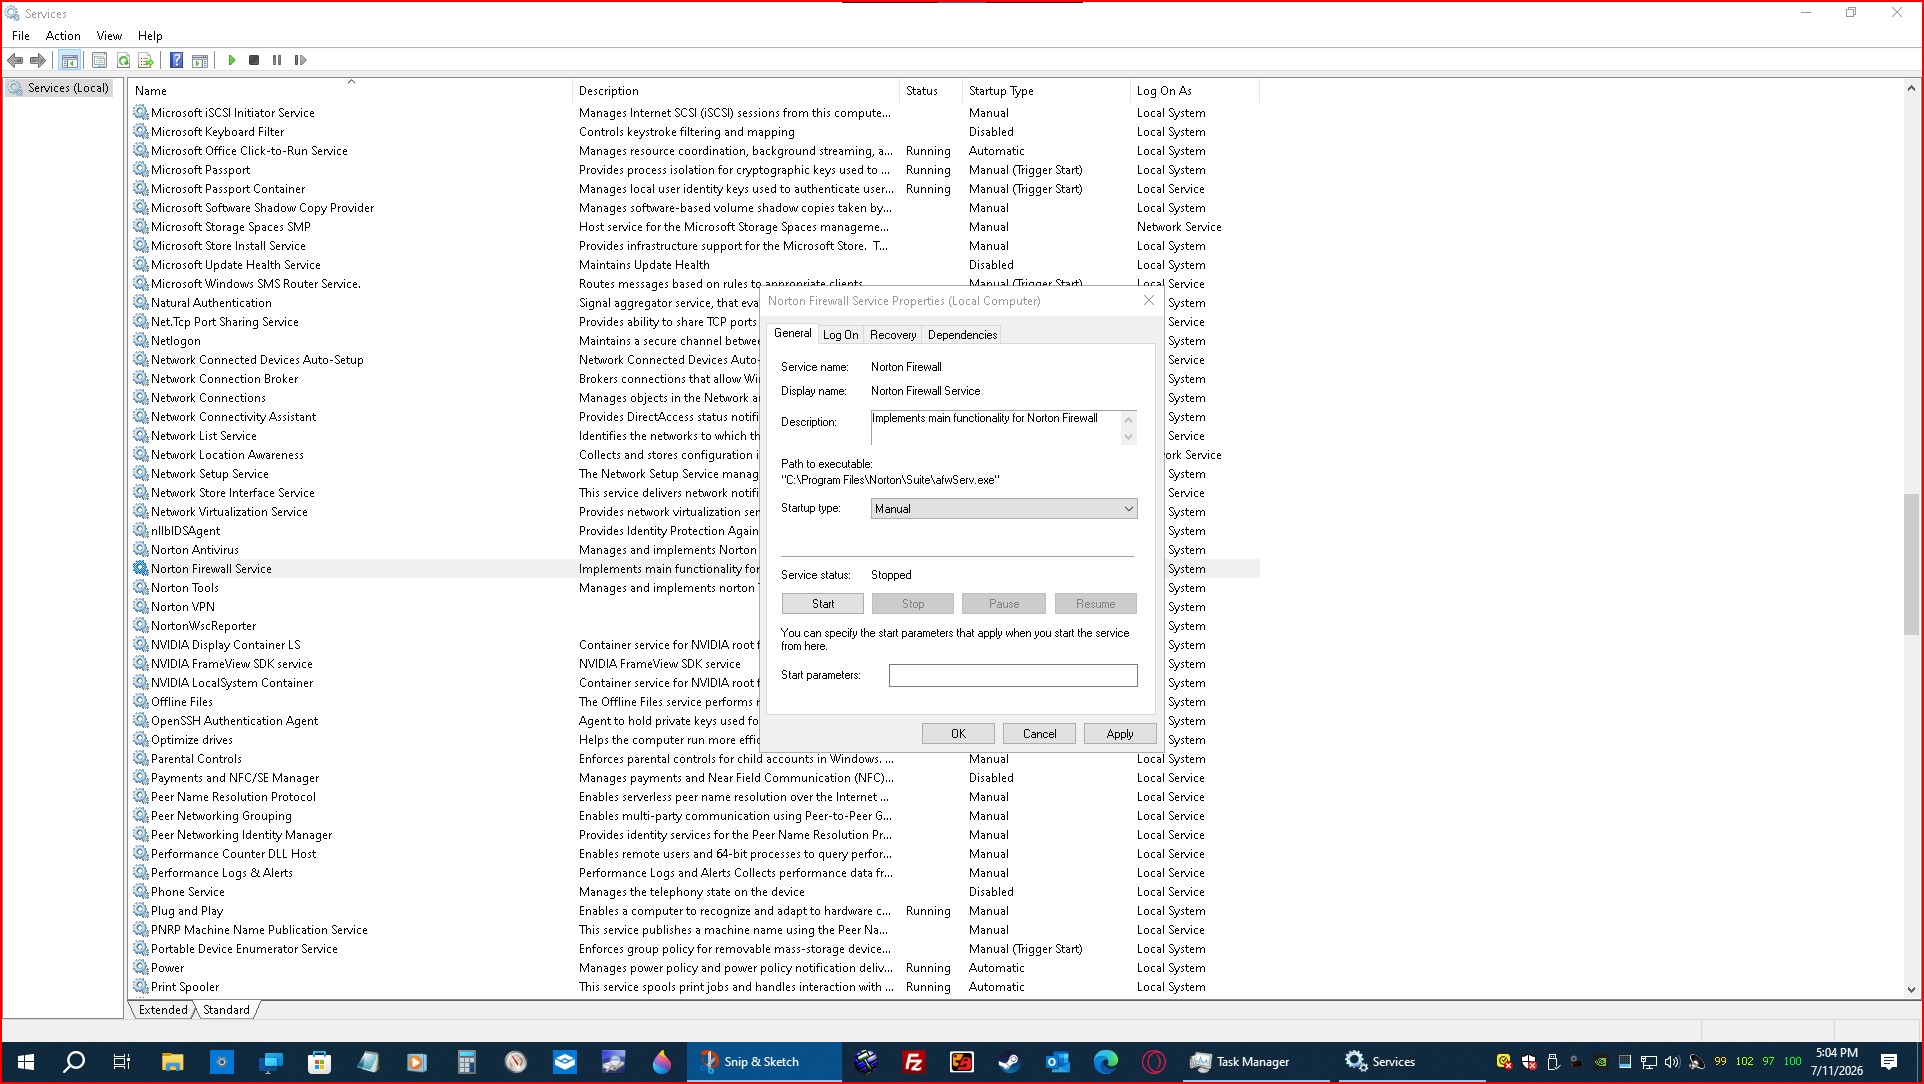
Task: Switch to the Log On tab
Action: [840, 335]
